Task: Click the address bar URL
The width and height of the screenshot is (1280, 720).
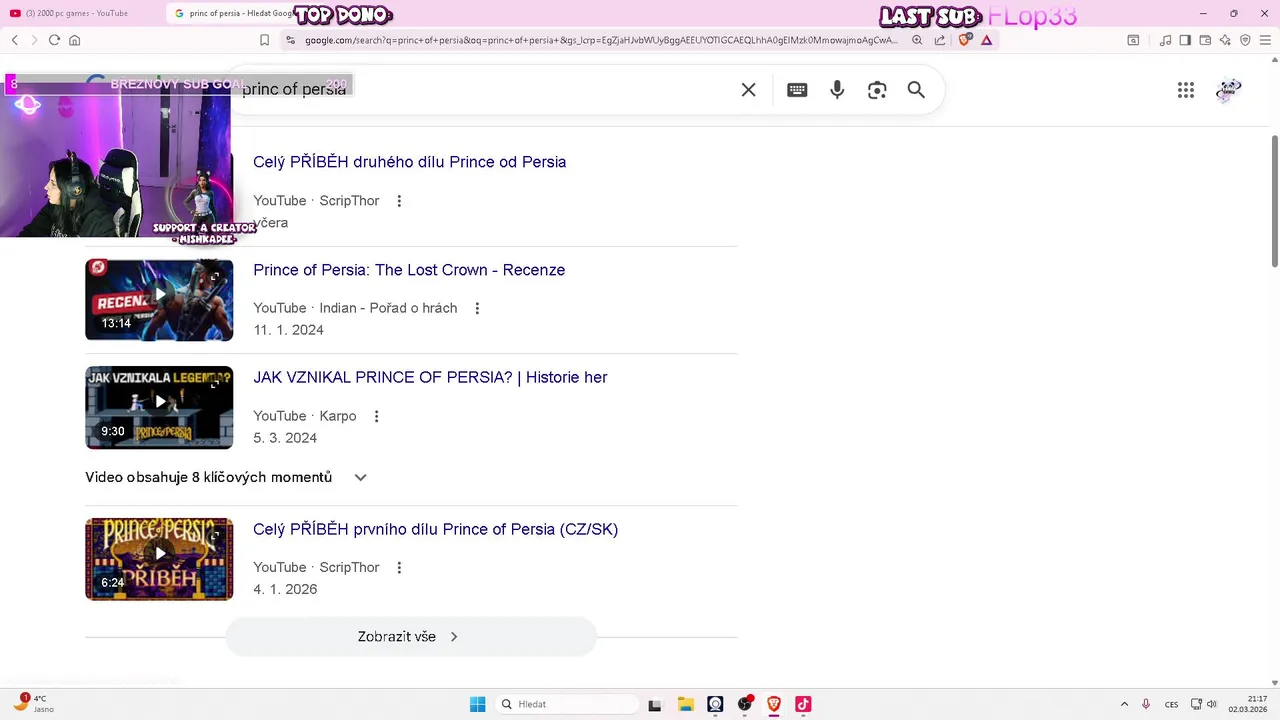Action: 600,40
